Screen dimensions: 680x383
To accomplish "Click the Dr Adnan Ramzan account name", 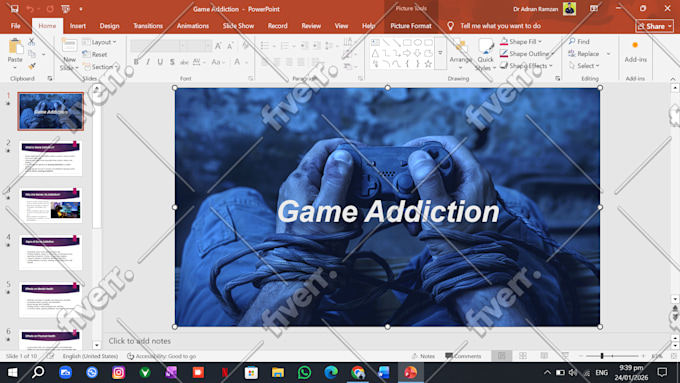I will pos(535,9).
